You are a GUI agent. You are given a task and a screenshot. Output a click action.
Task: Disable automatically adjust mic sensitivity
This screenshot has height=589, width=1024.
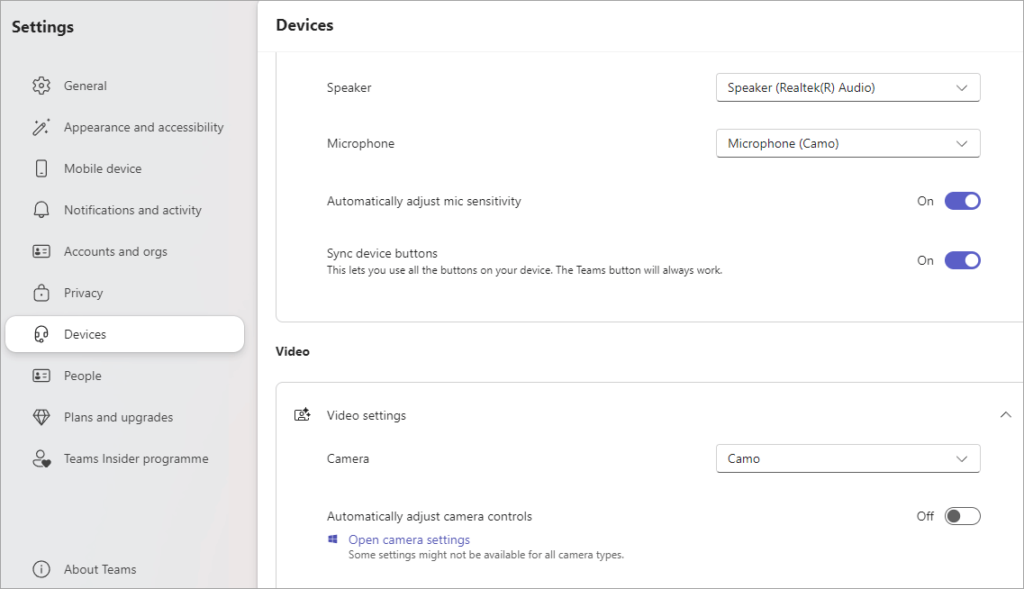(961, 200)
